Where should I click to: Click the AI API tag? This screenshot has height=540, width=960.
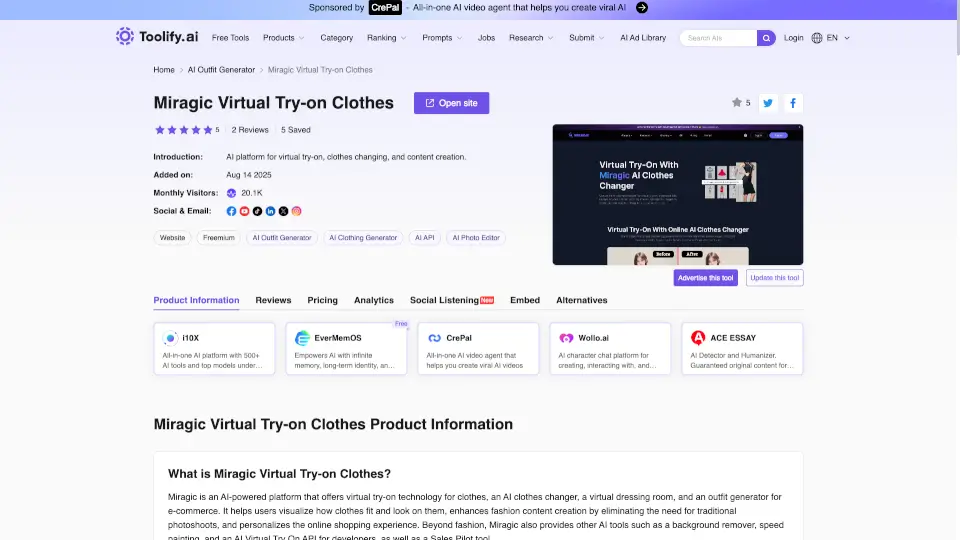(x=424, y=238)
